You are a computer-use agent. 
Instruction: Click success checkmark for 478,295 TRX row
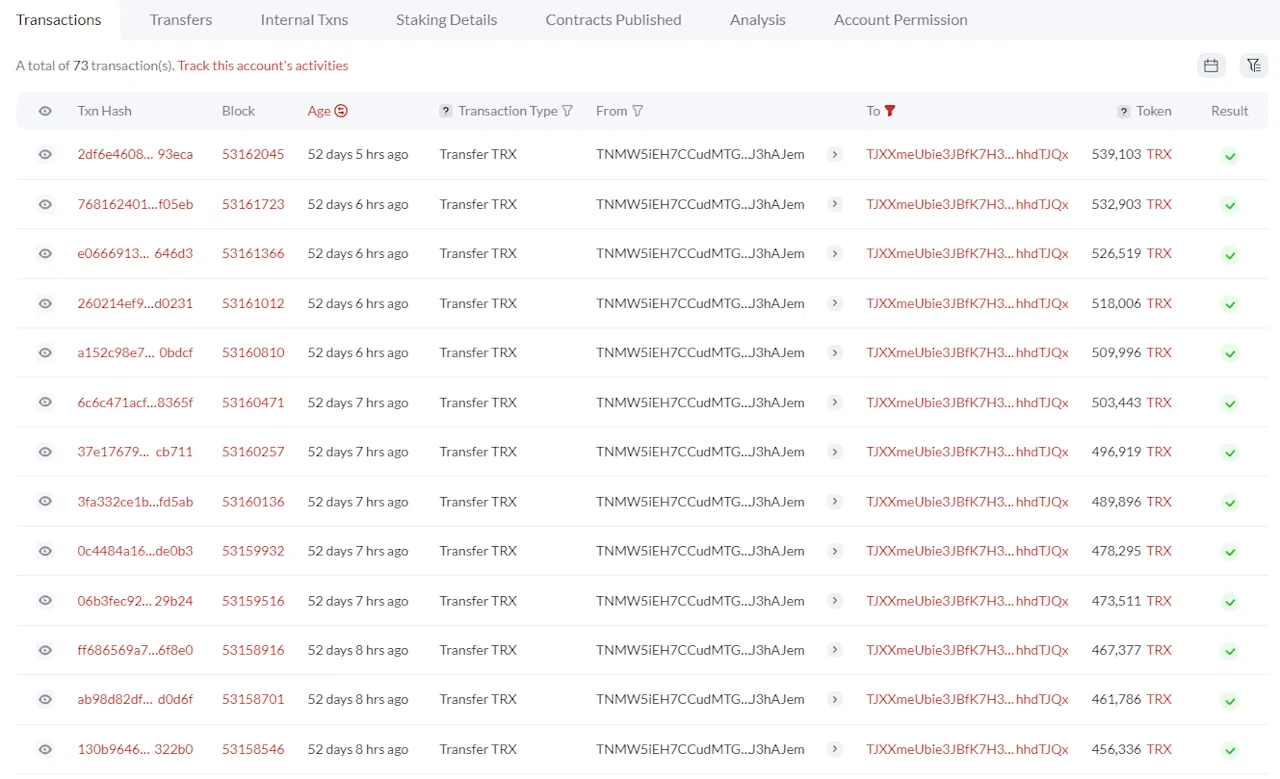tap(1230, 552)
